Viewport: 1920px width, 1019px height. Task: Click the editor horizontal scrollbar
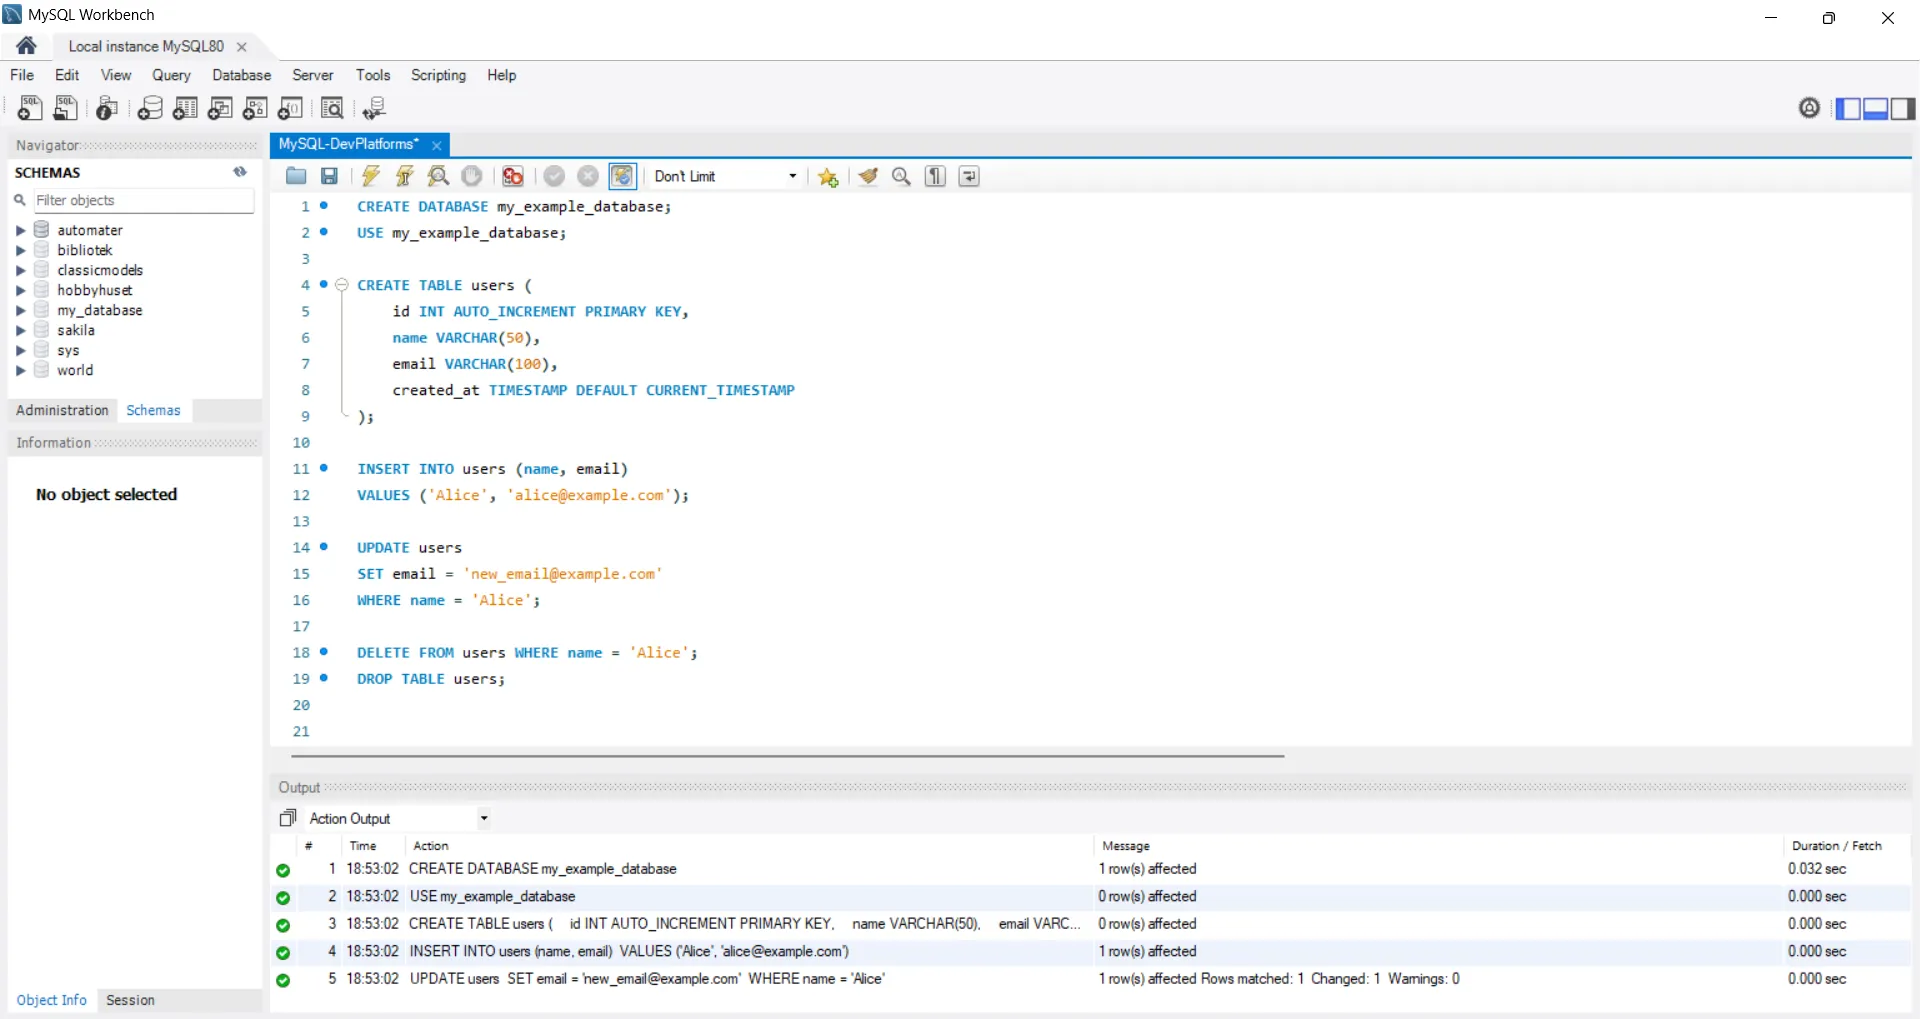[x=787, y=756]
